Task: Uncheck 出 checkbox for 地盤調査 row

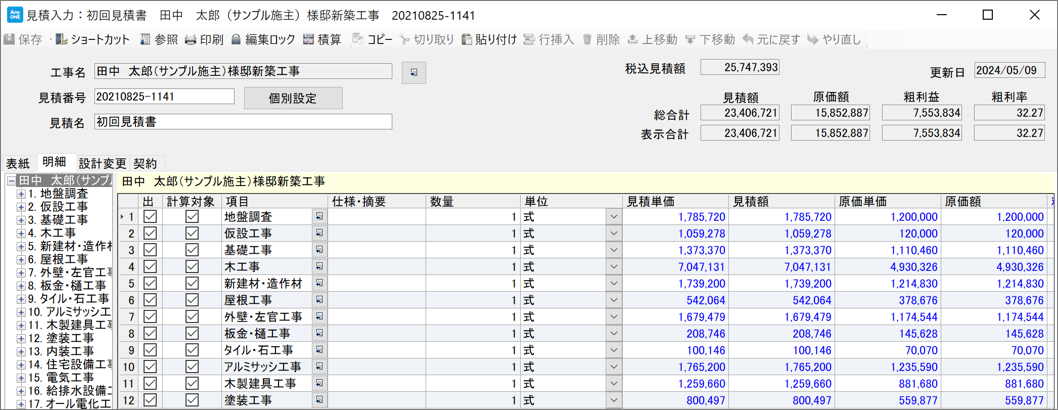Action: (150, 217)
